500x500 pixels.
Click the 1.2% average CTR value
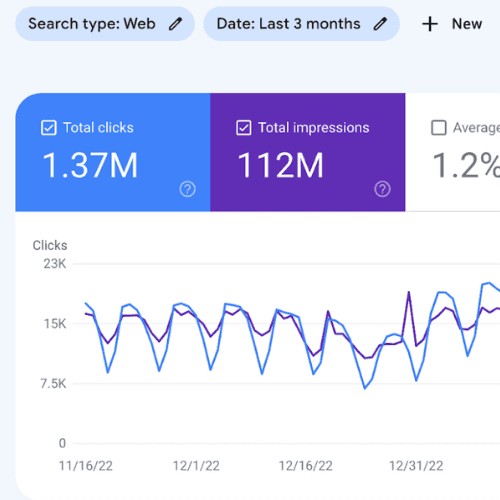coord(466,165)
